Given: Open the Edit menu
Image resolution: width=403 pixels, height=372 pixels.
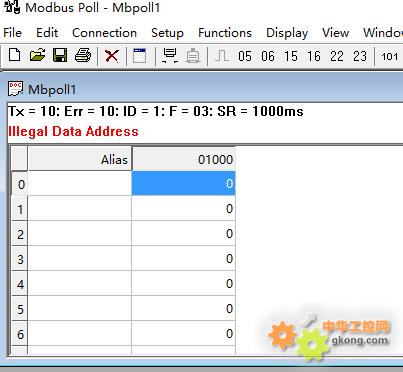Looking at the screenshot, I should tap(47, 33).
